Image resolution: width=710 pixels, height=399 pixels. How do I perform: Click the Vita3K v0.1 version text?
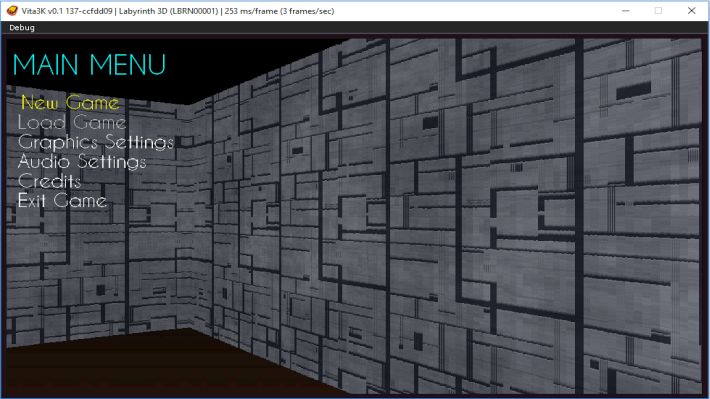tap(43, 11)
